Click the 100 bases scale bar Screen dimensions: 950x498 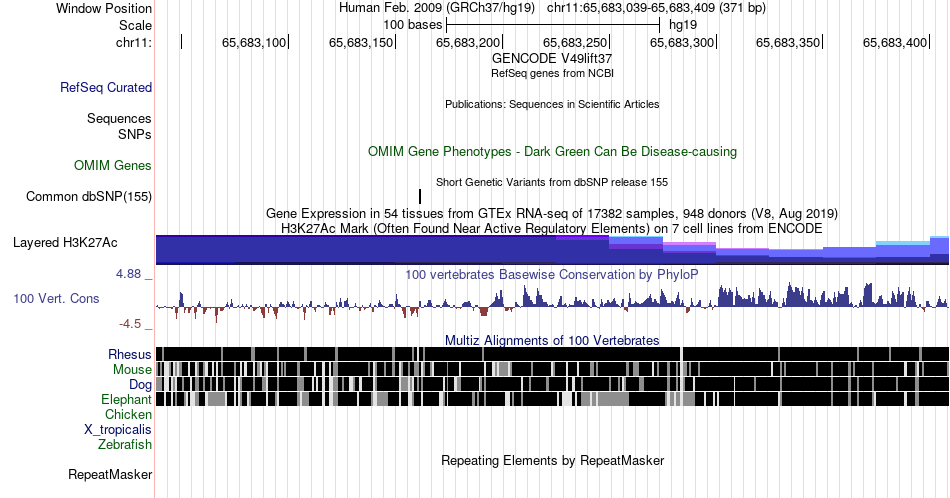click(553, 25)
